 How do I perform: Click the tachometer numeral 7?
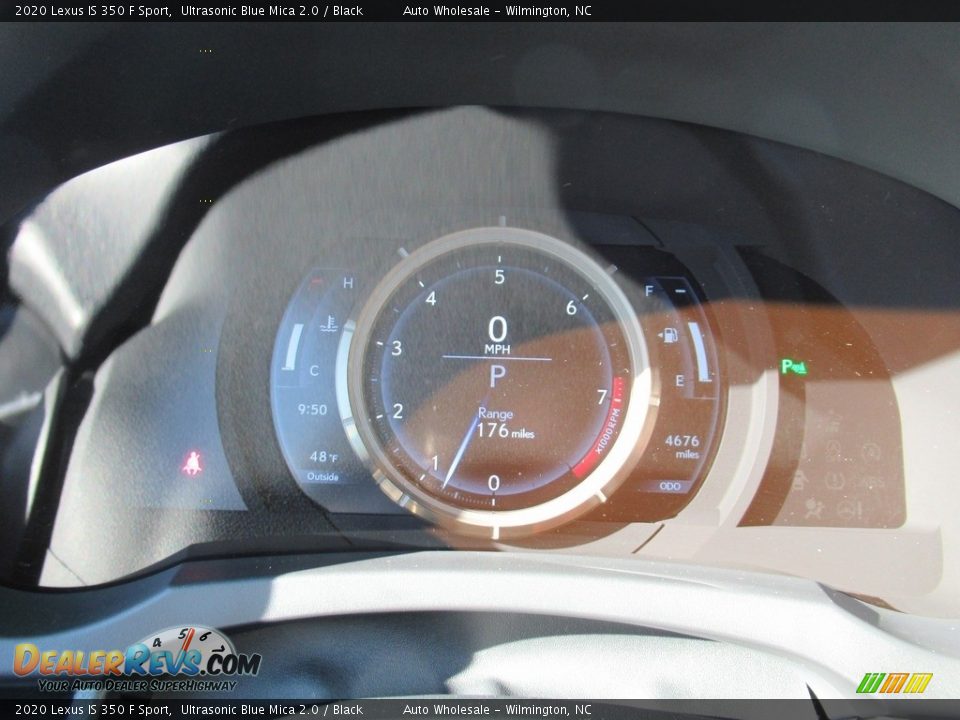tap(602, 397)
